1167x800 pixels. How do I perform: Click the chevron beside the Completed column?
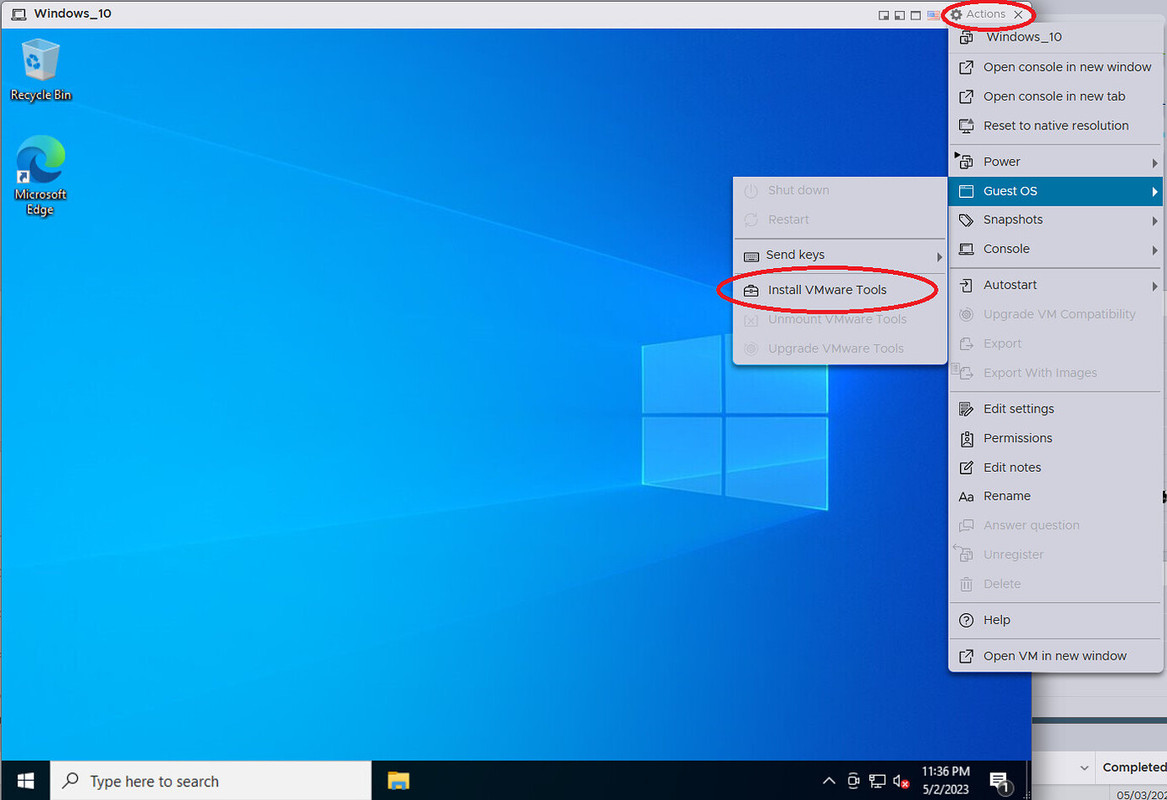1084,767
